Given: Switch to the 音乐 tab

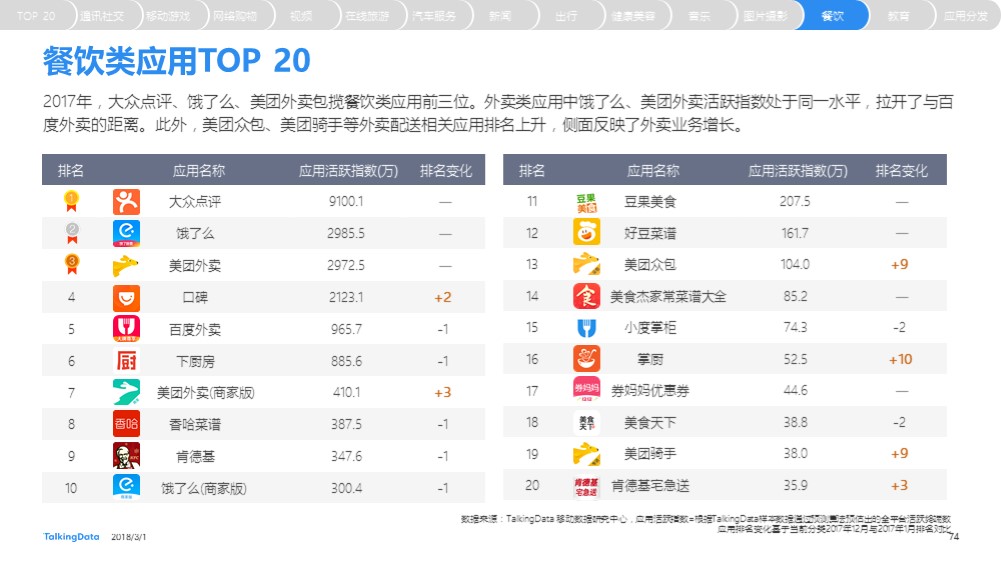Looking at the screenshot, I should [x=699, y=16].
